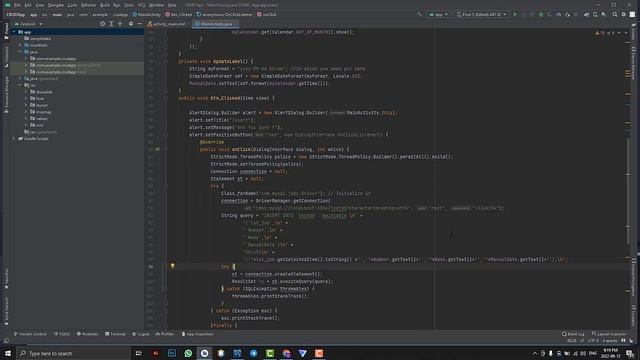Expand the drawable folder

(x=26, y=92)
